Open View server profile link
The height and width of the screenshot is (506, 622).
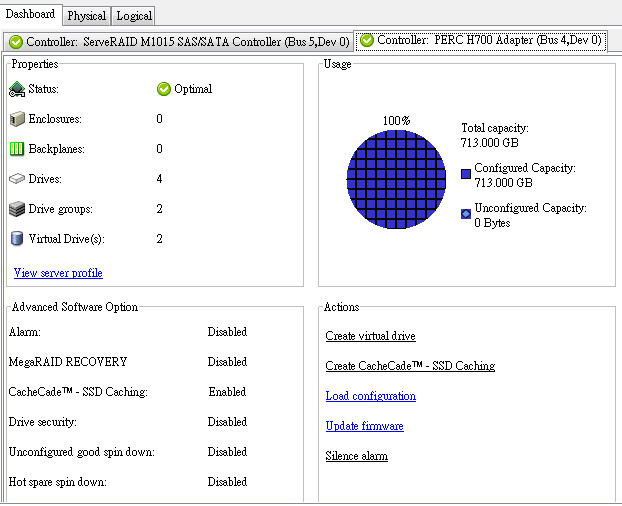58,273
